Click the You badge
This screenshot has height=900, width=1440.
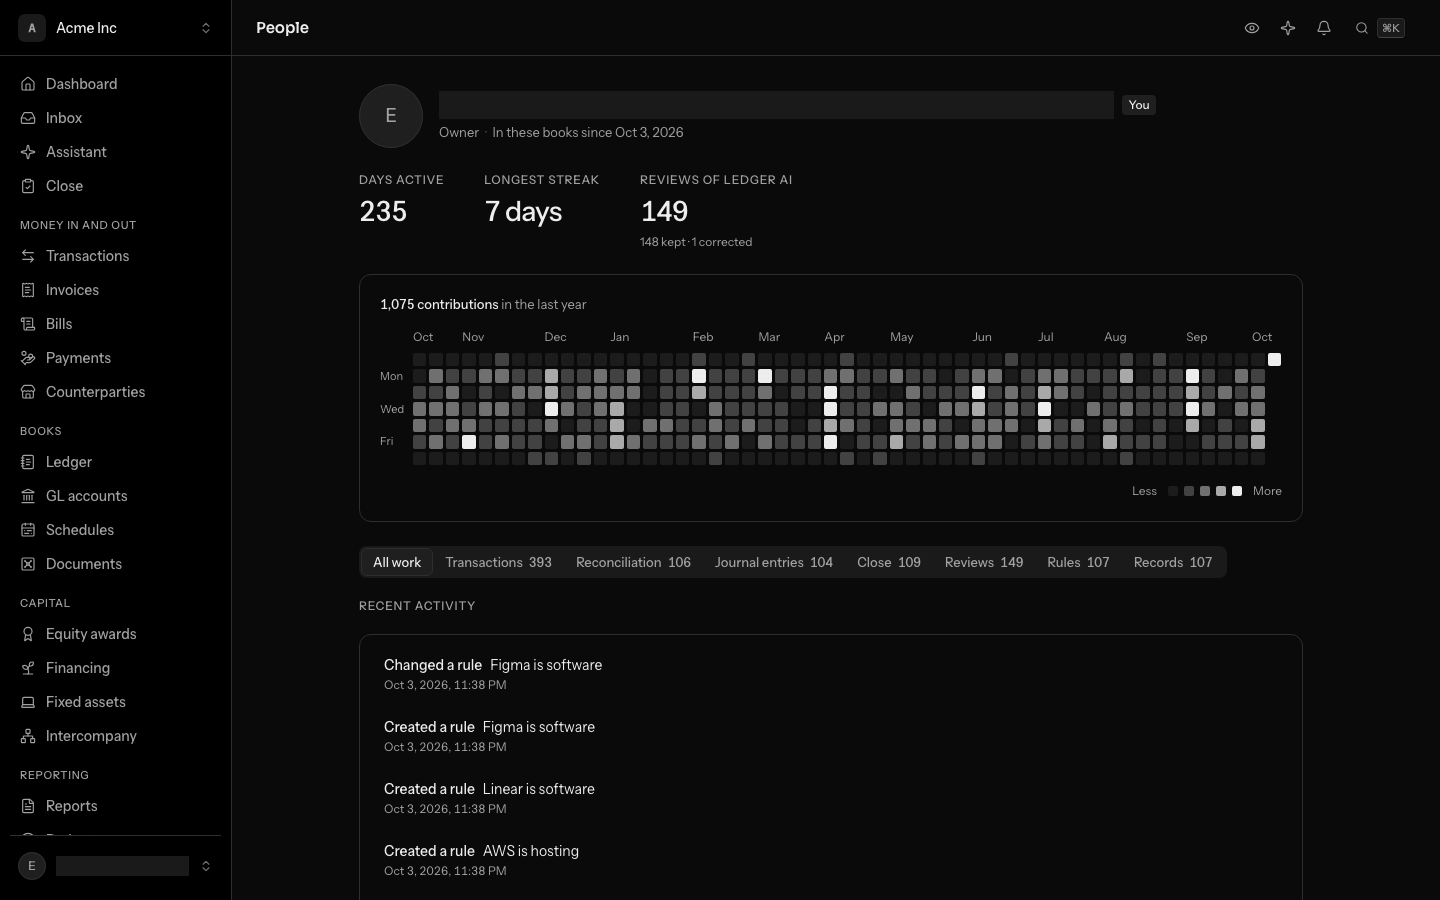point(1139,105)
